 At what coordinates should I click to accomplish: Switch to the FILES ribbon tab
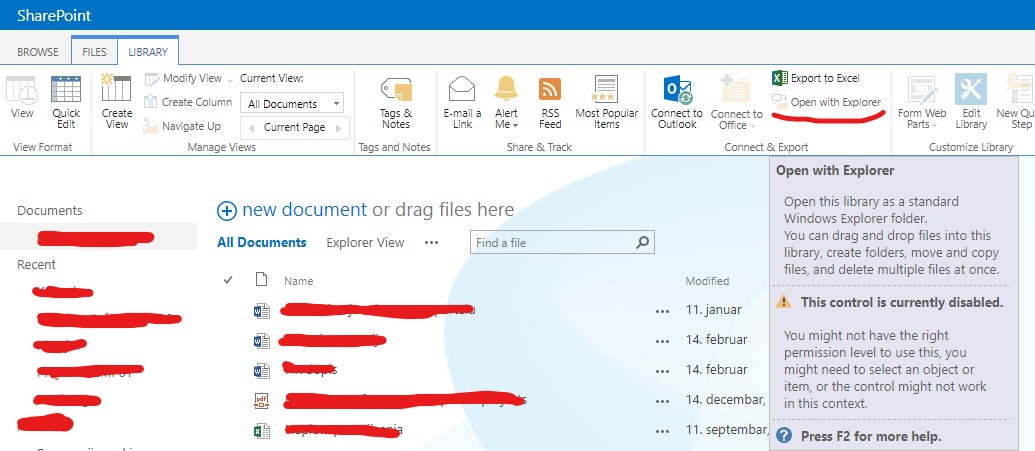click(x=94, y=52)
